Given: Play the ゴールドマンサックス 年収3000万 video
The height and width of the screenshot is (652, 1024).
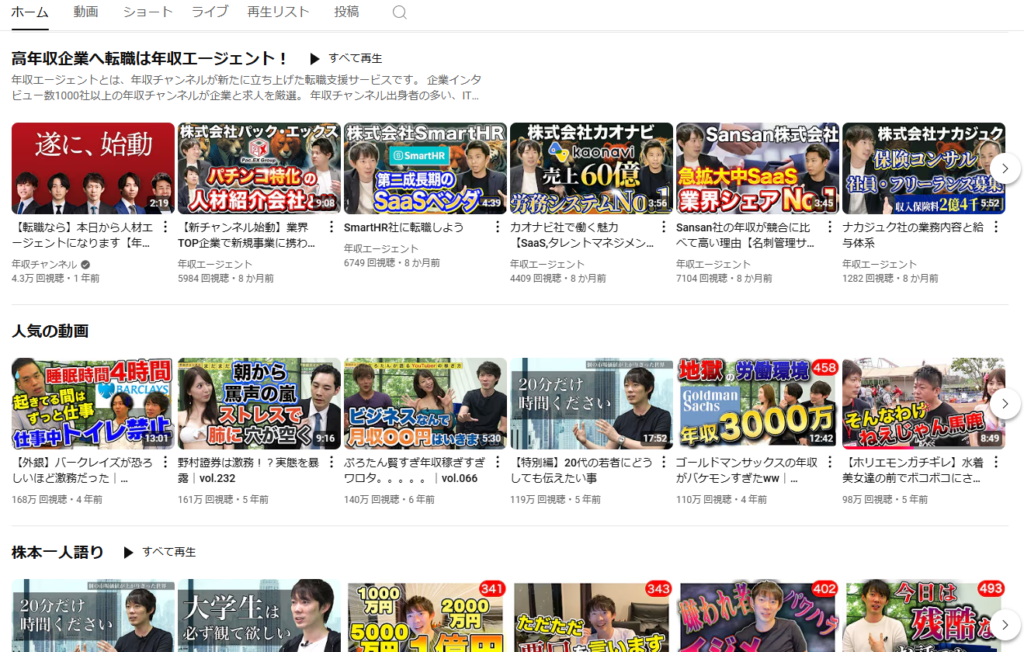Looking at the screenshot, I should pos(757,404).
